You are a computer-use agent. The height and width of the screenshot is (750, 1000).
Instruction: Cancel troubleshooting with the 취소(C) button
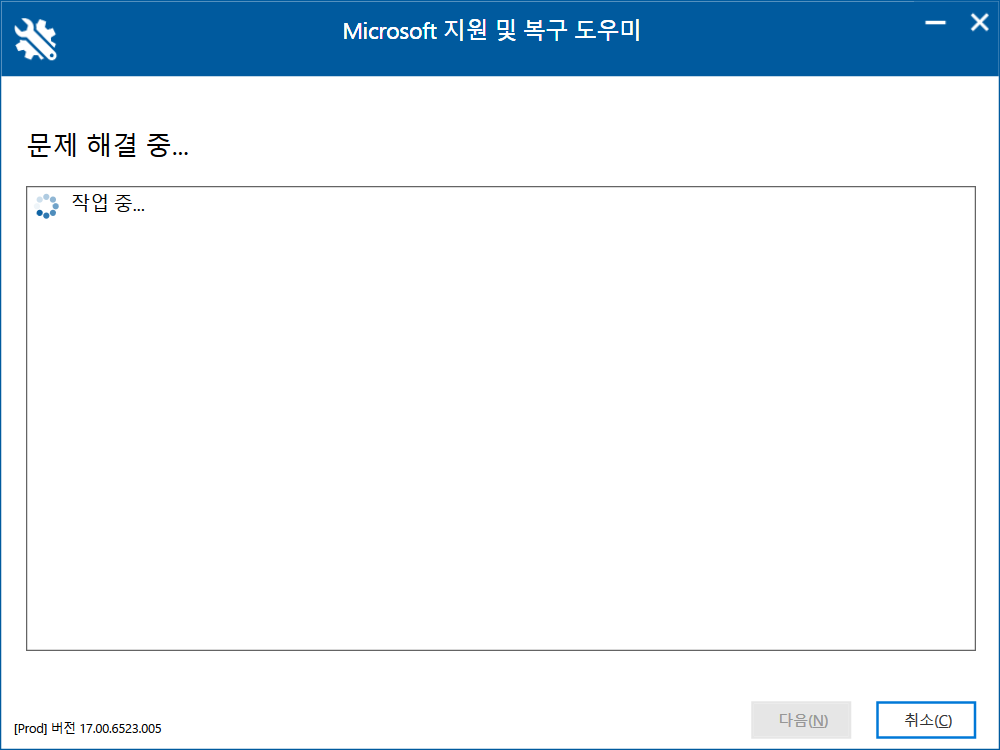(926, 720)
